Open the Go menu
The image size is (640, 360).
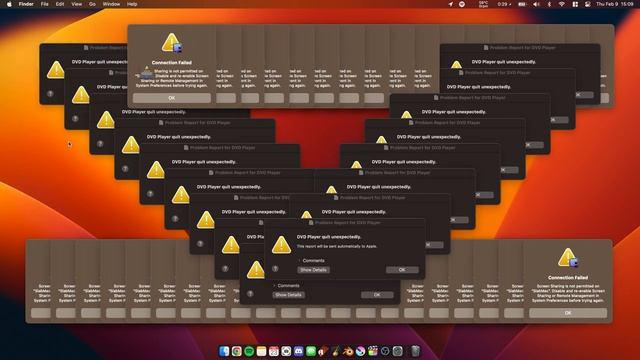pos(92,4)
